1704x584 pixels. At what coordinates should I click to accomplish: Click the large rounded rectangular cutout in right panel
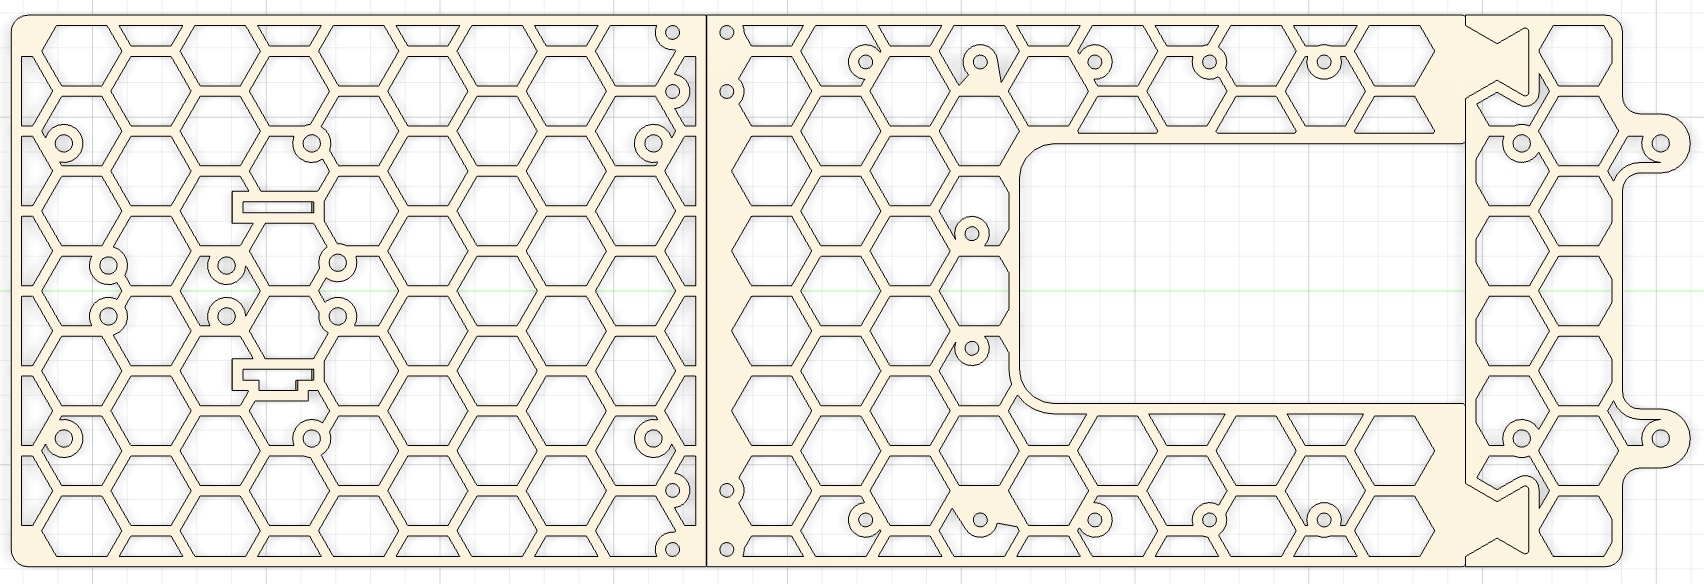coord(1240,274)
